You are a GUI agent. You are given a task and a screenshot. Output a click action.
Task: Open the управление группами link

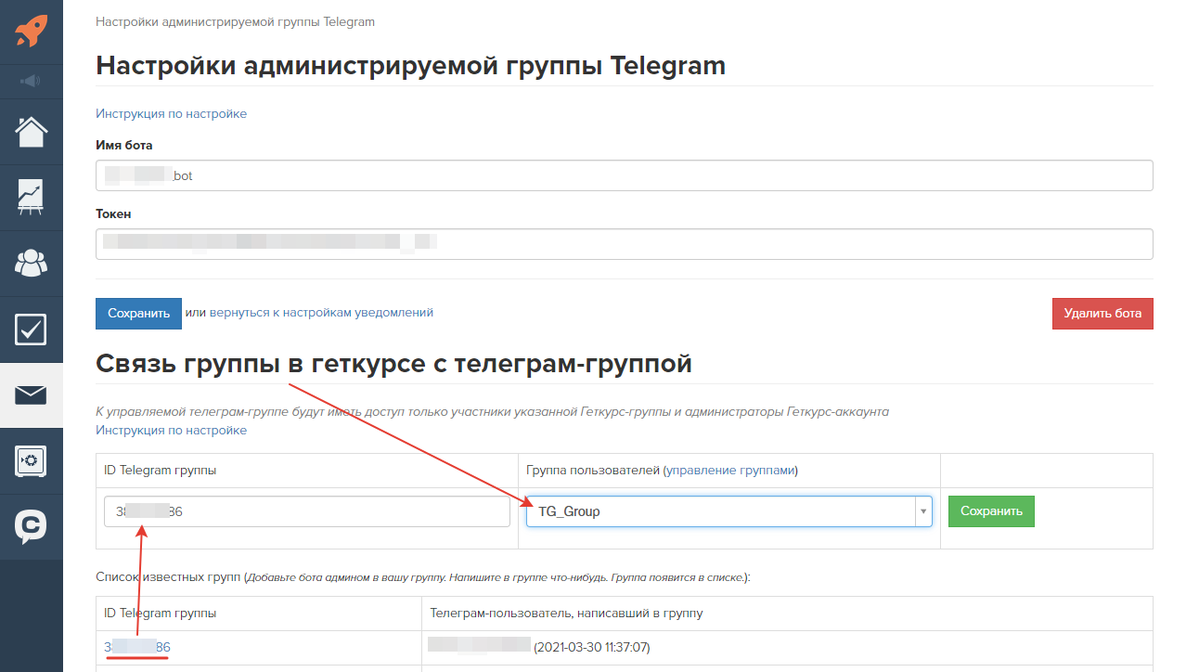730,470
